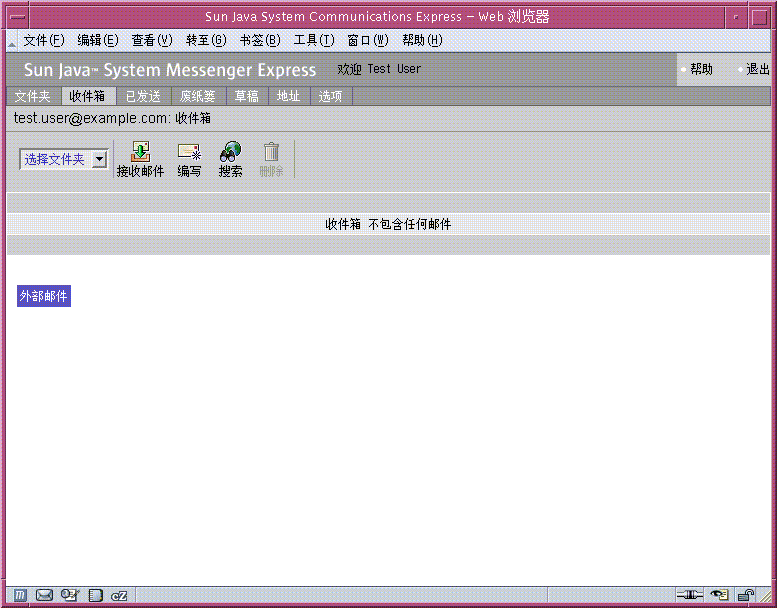Switch to the 文件夹 tab
The width and height of the screenshot is (777, 608).
33,96
